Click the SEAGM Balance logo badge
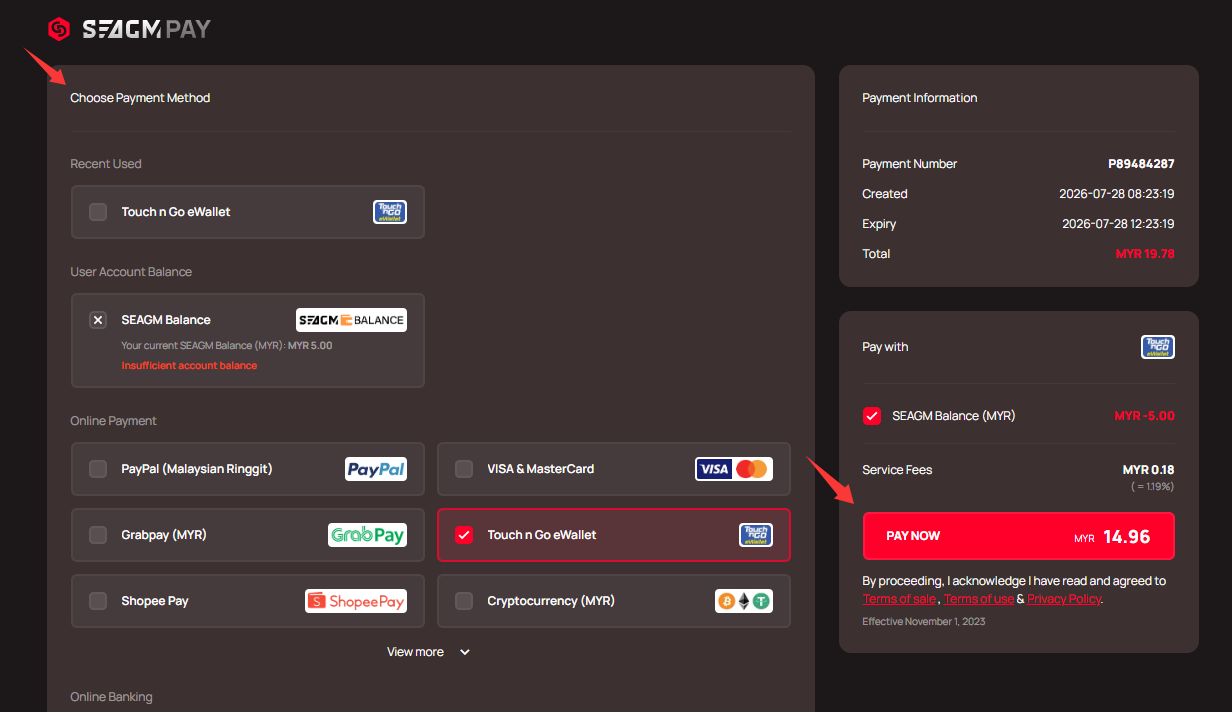The width and height of the screenshot is (1232, 712). pyautogui.click(x=351, y=320)
